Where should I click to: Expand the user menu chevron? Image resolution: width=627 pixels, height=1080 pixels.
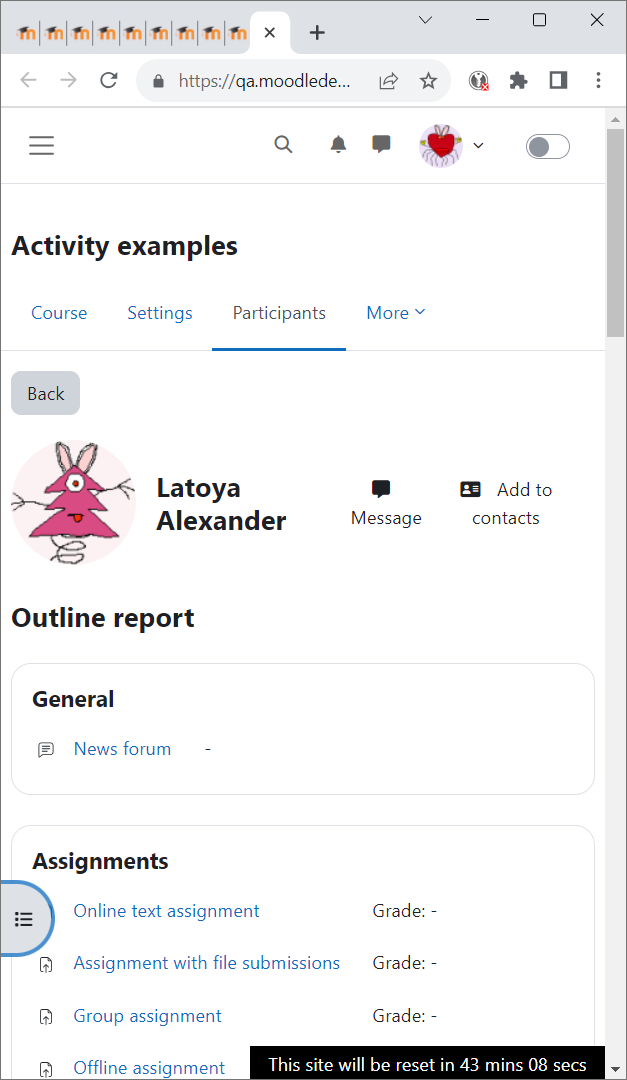[478, 145]
